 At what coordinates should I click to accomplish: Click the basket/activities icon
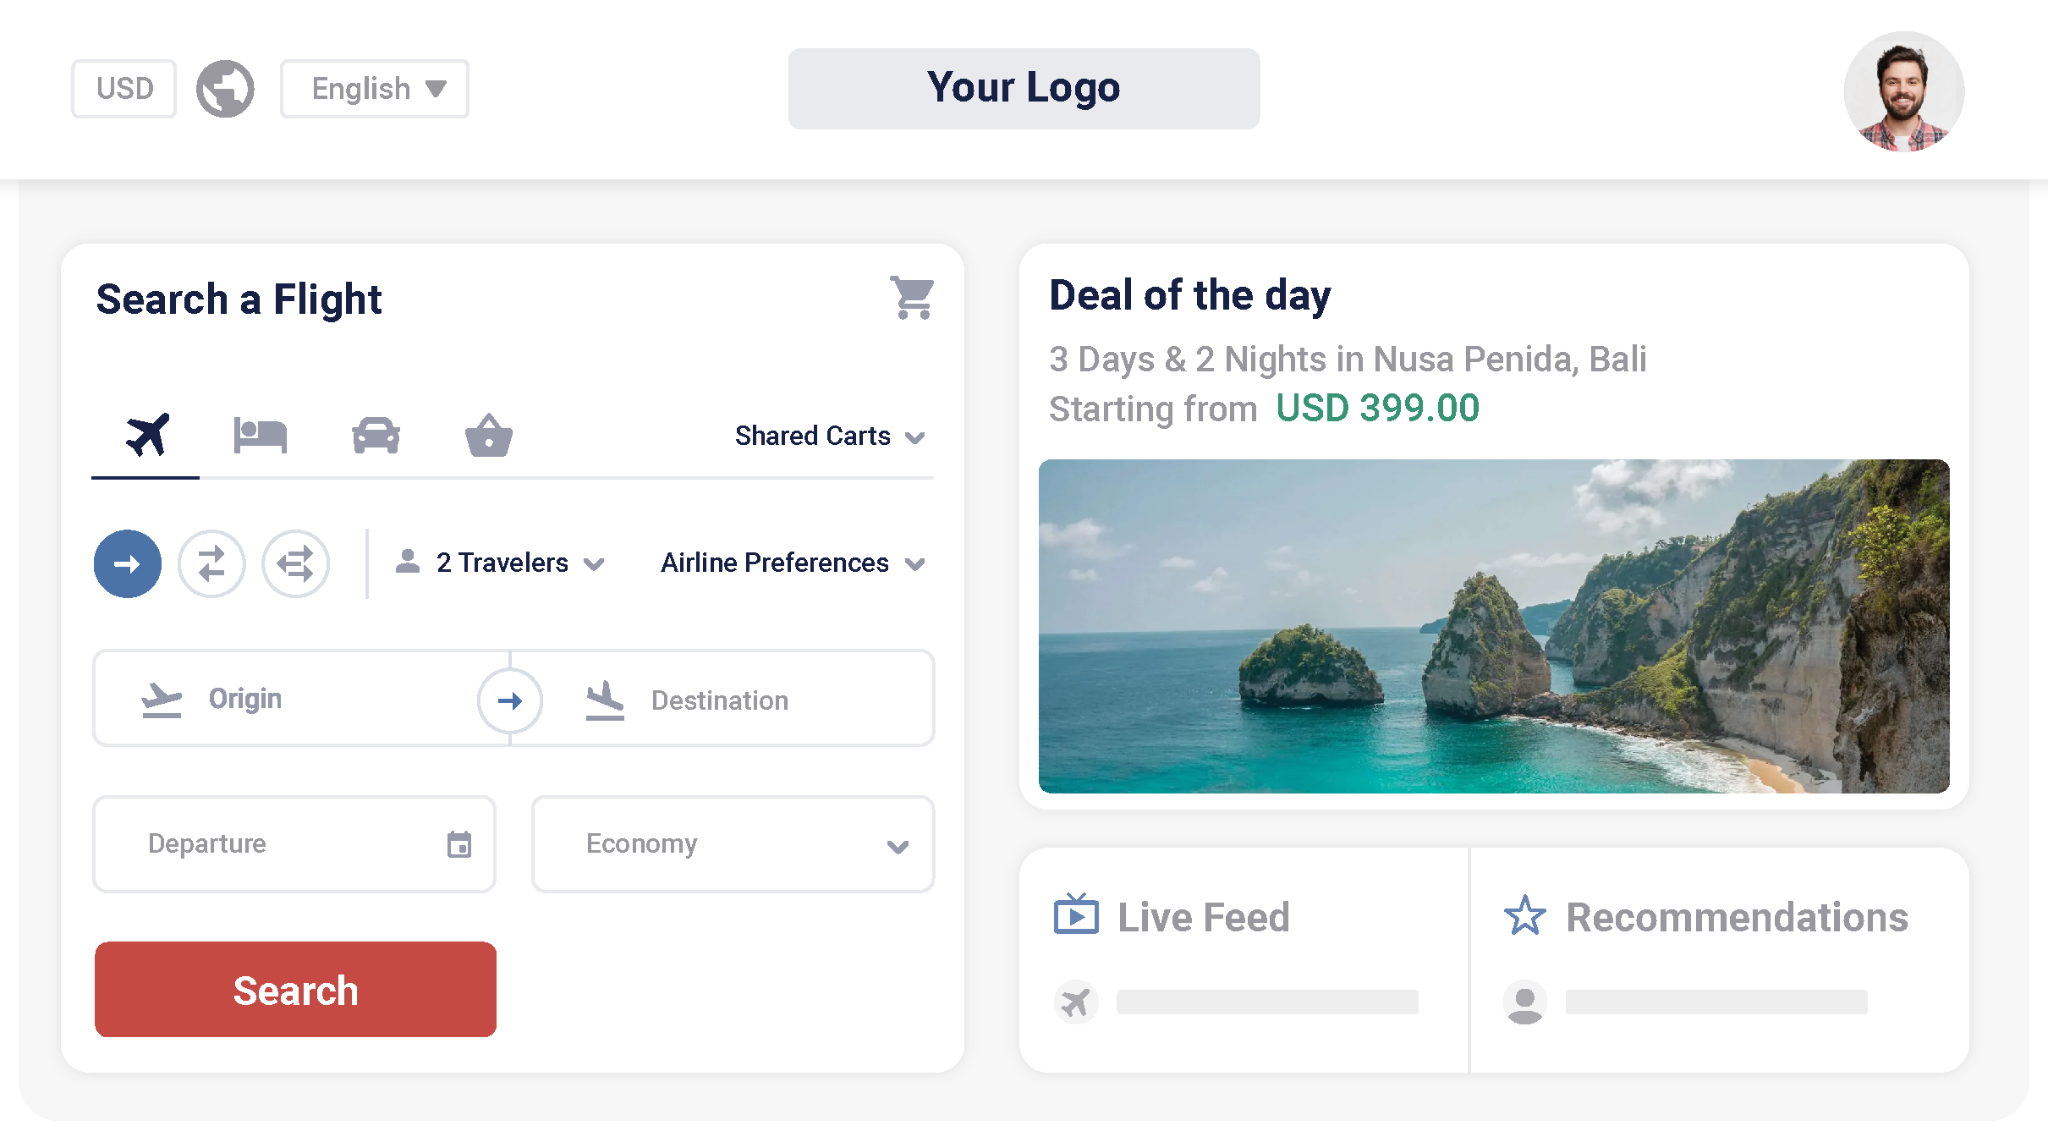click(x=488, y=435)
